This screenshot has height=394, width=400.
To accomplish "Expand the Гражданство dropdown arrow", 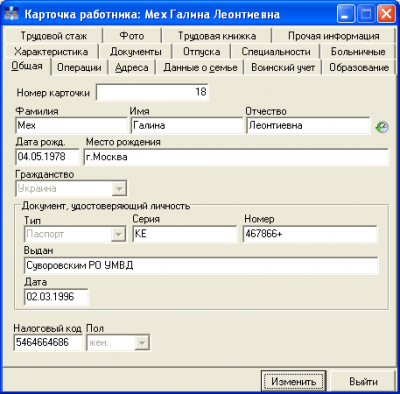I will click(x=119, y=189).
